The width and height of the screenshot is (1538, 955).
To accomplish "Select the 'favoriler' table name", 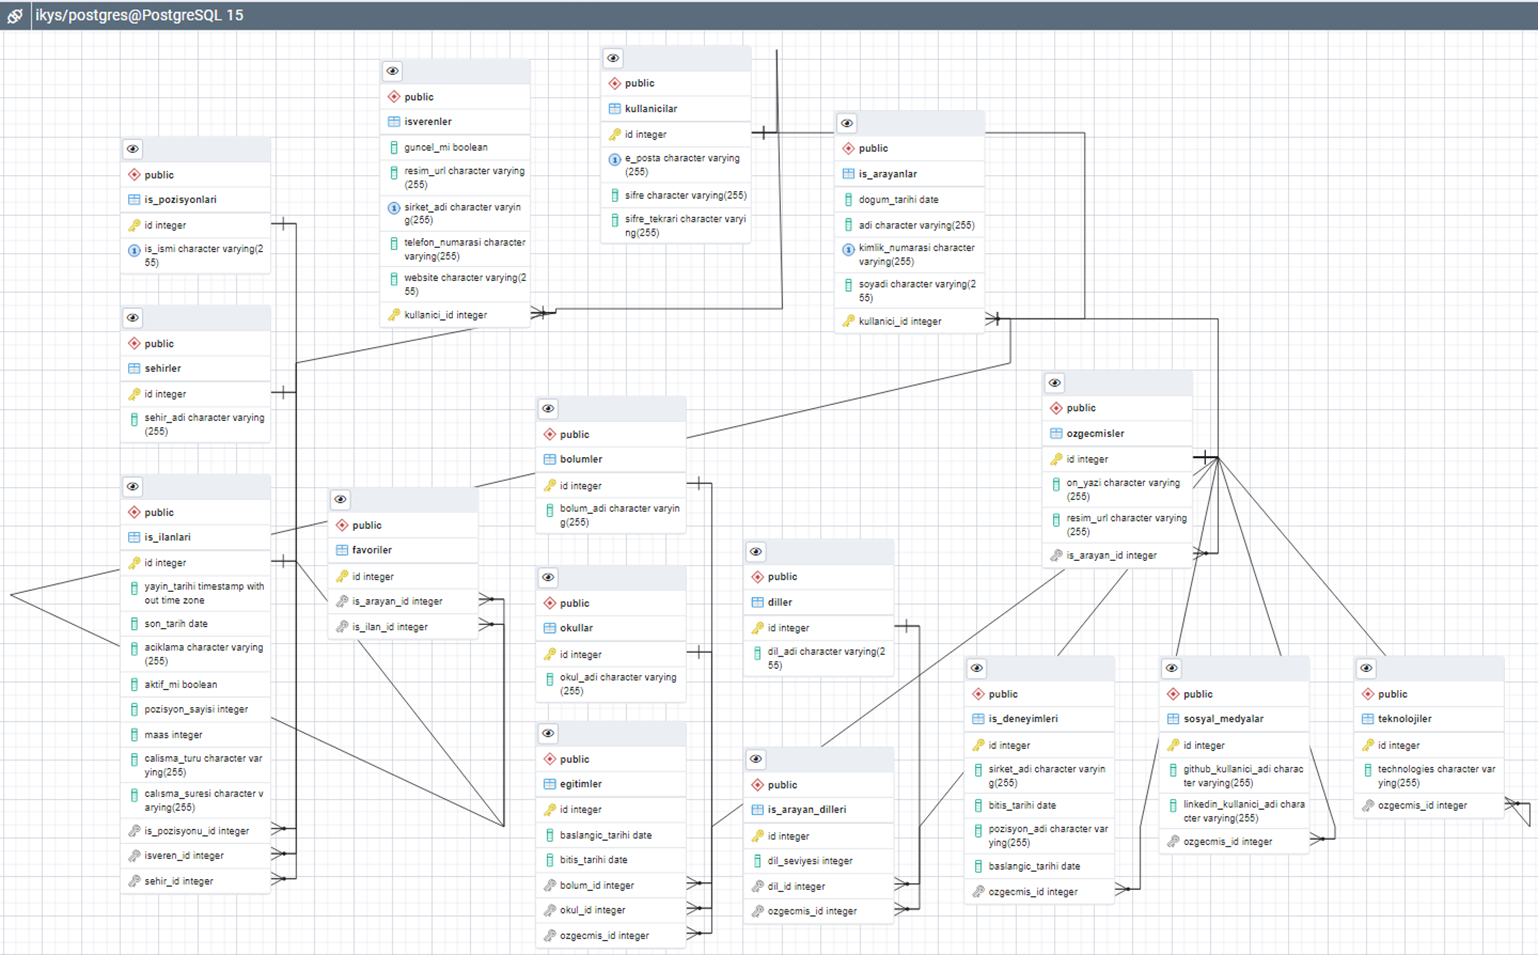I will click(372, 550).
